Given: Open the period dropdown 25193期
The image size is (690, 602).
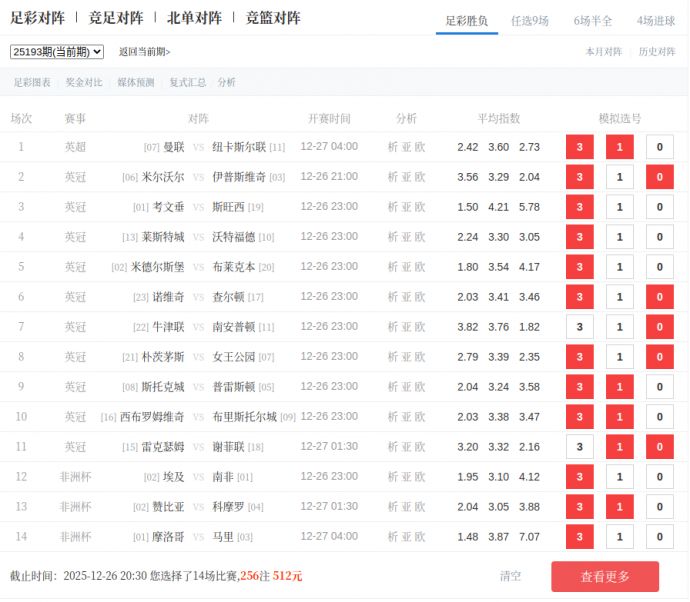Looking at the screenshot, I should [57, 52].
